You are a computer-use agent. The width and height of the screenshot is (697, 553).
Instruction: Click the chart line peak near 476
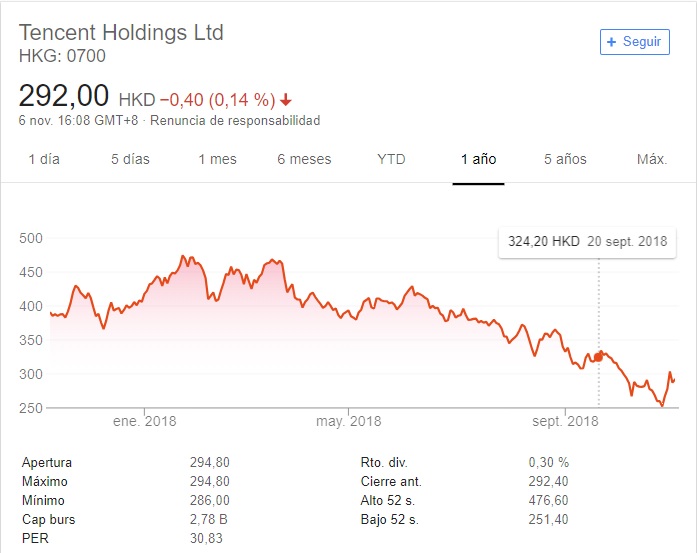point(184,257)
